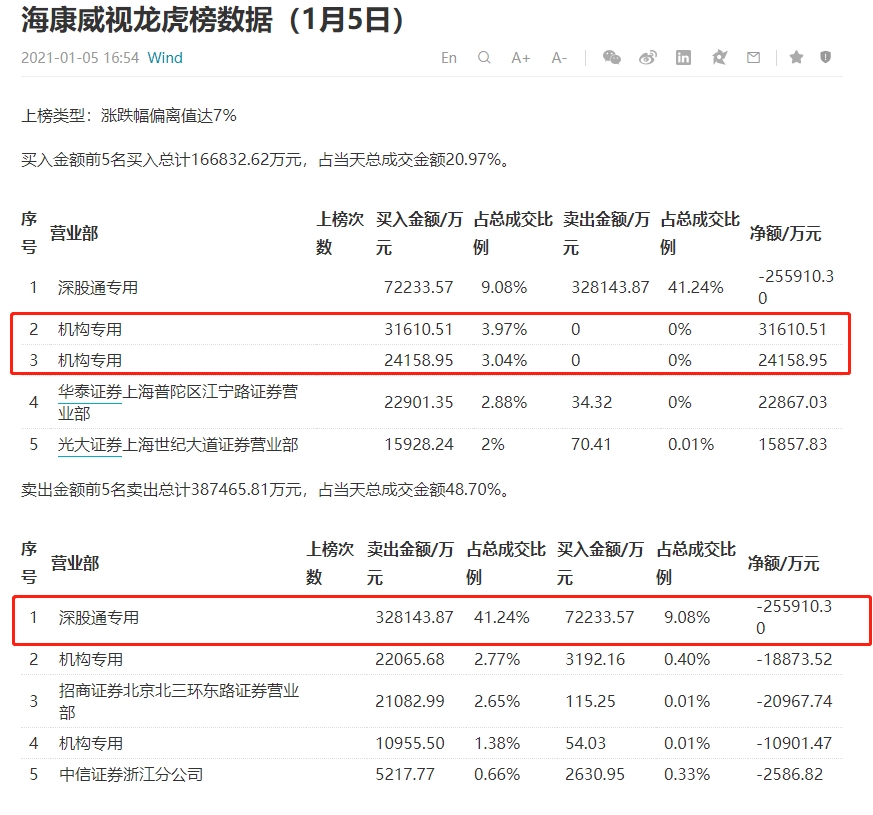Click the sell amount 70.41
Image resolution: width=873 pixels, height=815 pixels.
click(x=591, y=445)
